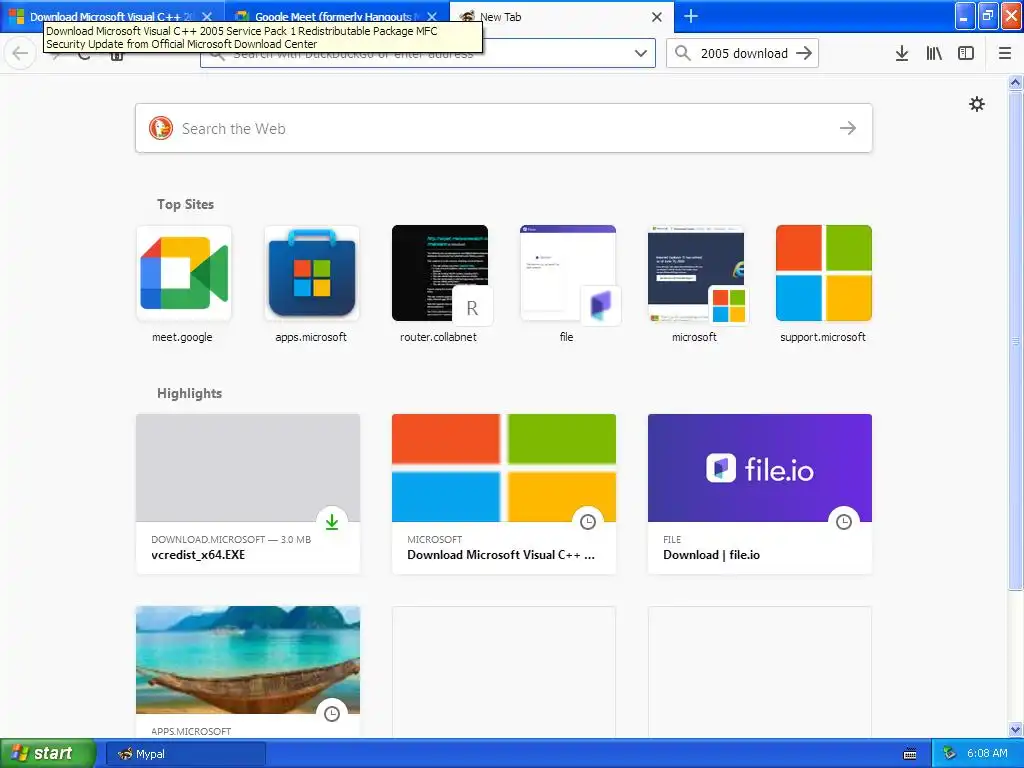The image size is (1024, 768).
Task: Open vcredist_x64.EXE highlight card
Action: [x=248, y=494]
